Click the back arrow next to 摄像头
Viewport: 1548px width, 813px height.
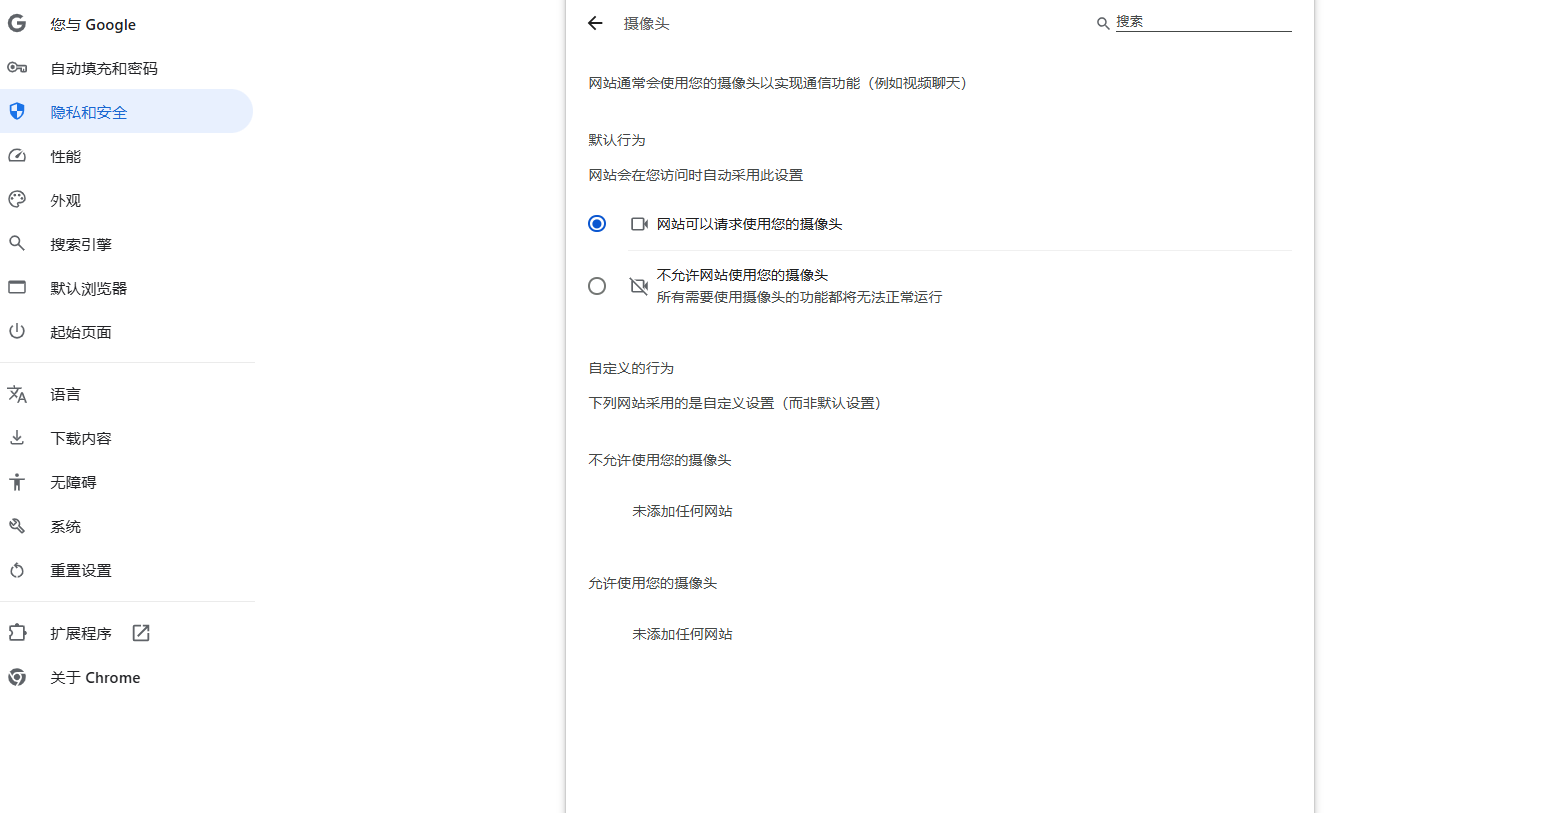[x=596, y=23]
